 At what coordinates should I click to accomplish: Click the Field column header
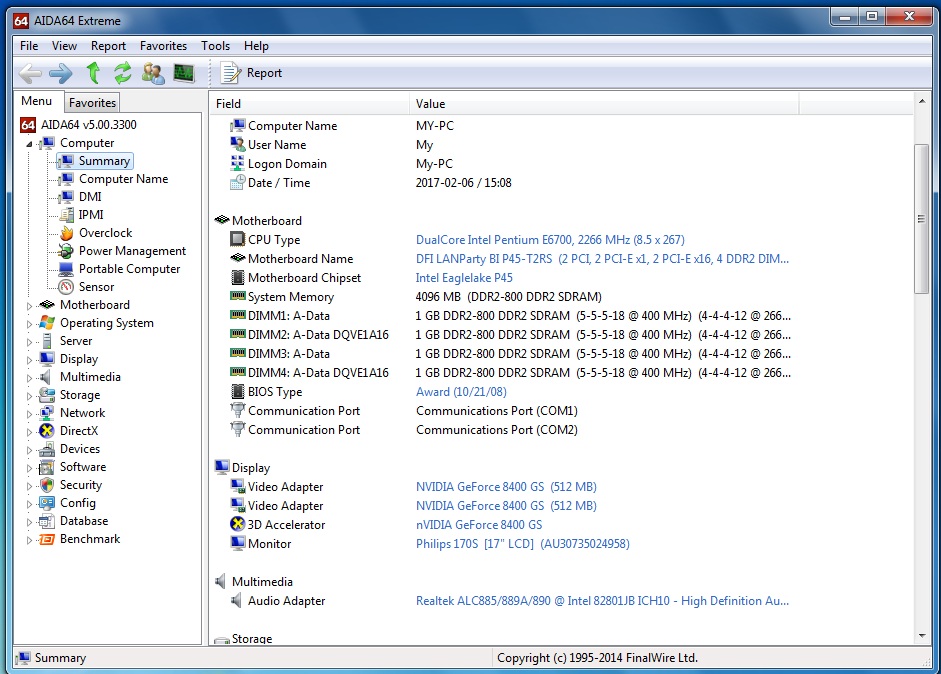tap(309, 104)
